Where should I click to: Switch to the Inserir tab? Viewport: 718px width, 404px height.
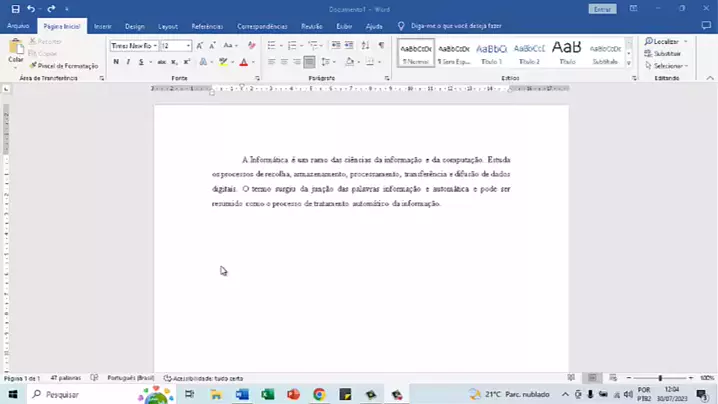(102, 26)
